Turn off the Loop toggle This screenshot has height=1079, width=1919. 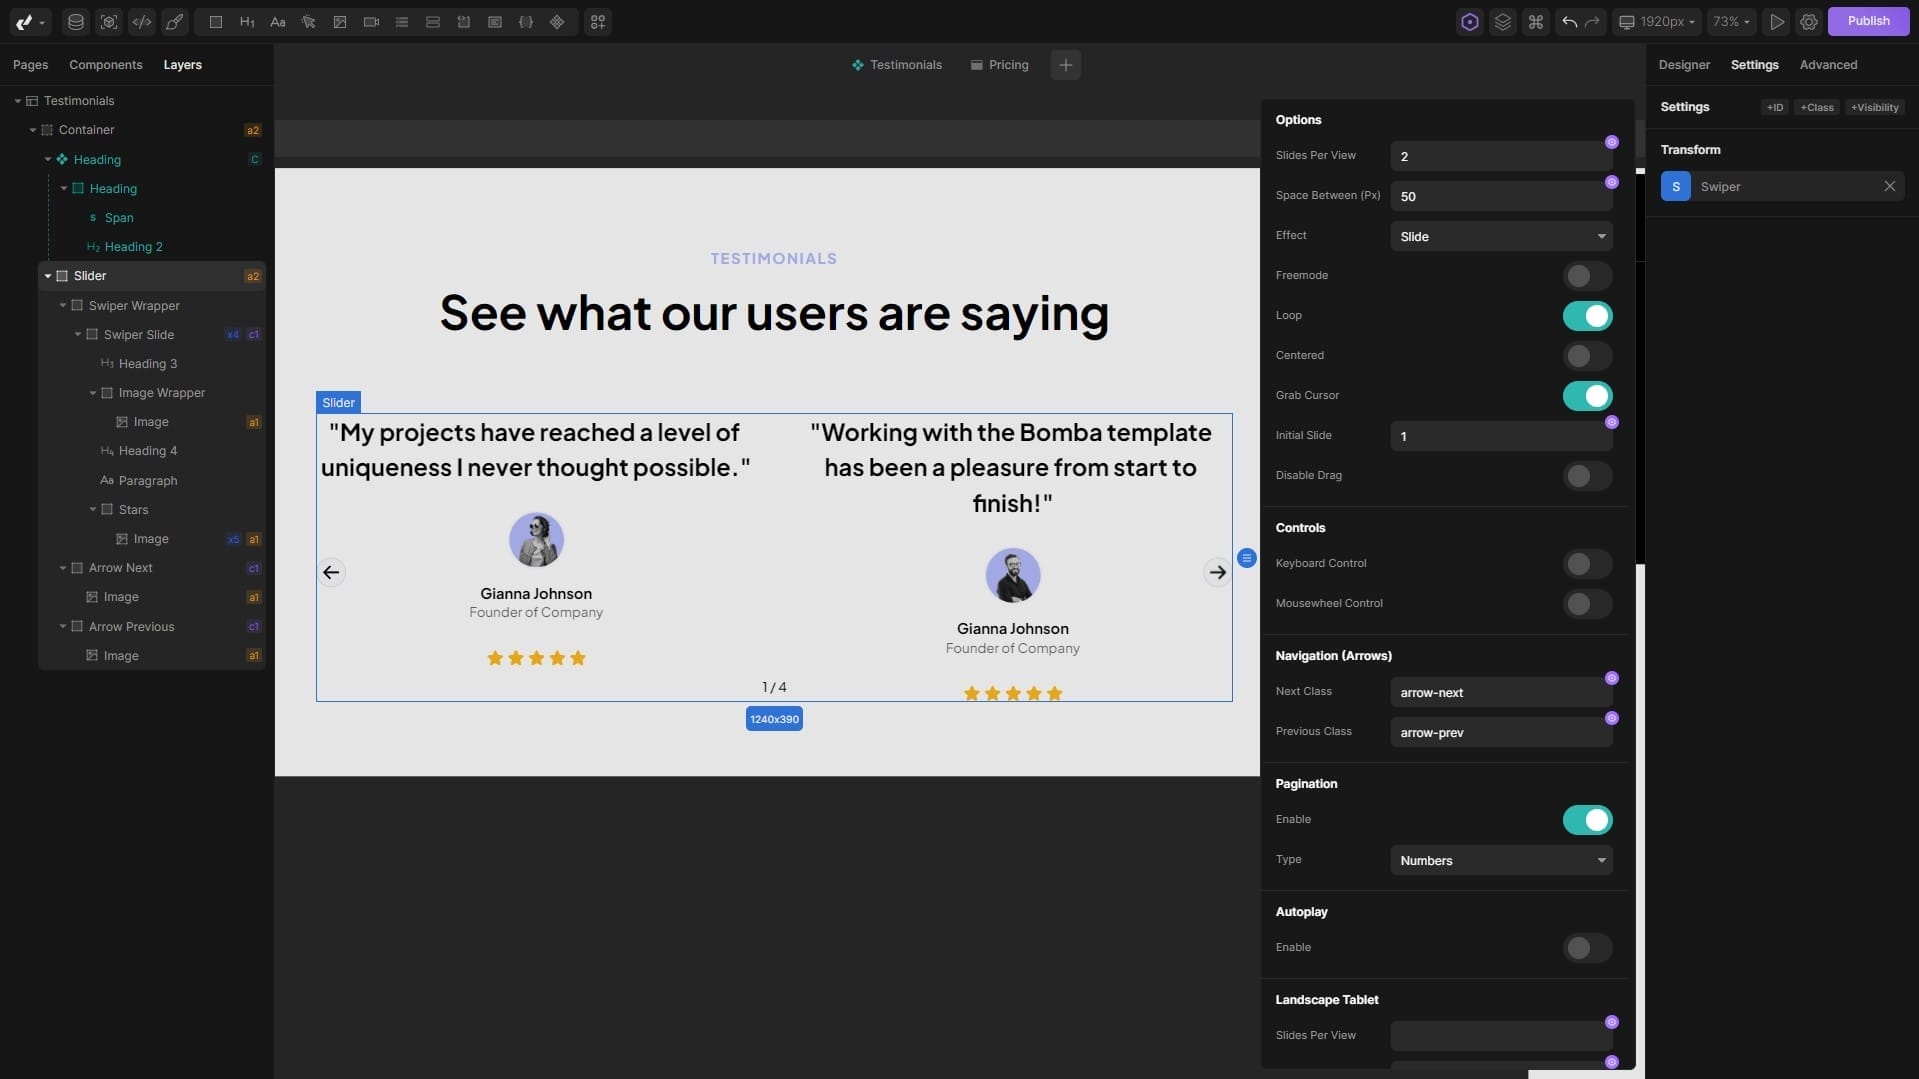pyautogui.click(x=1586, y=316)
